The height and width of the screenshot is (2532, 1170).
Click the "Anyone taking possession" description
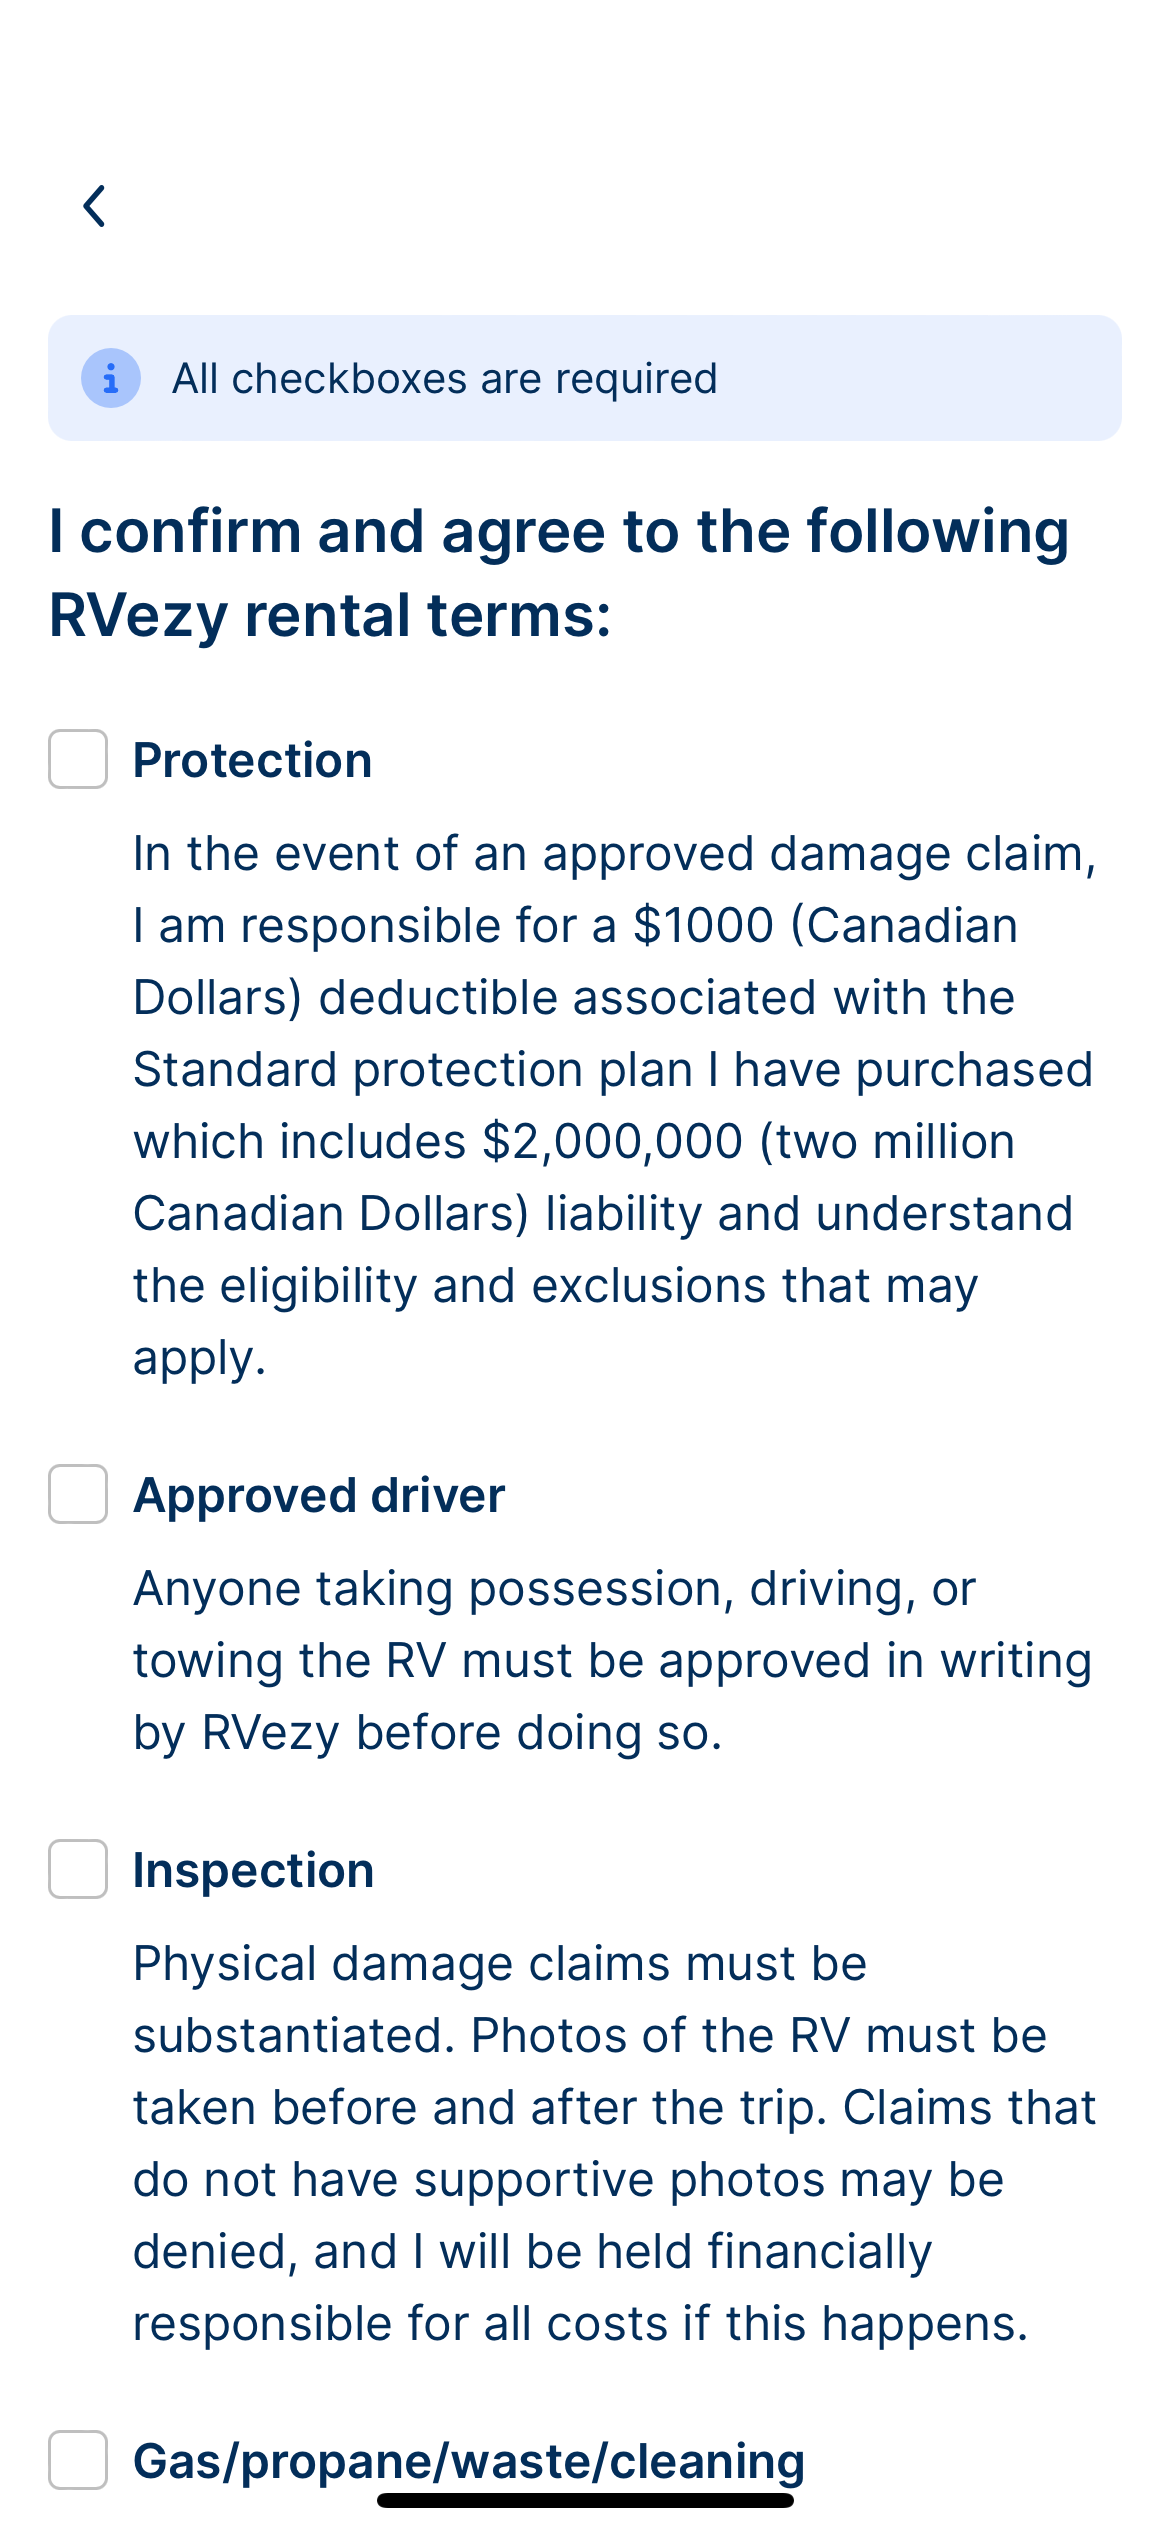(554, 1588)
